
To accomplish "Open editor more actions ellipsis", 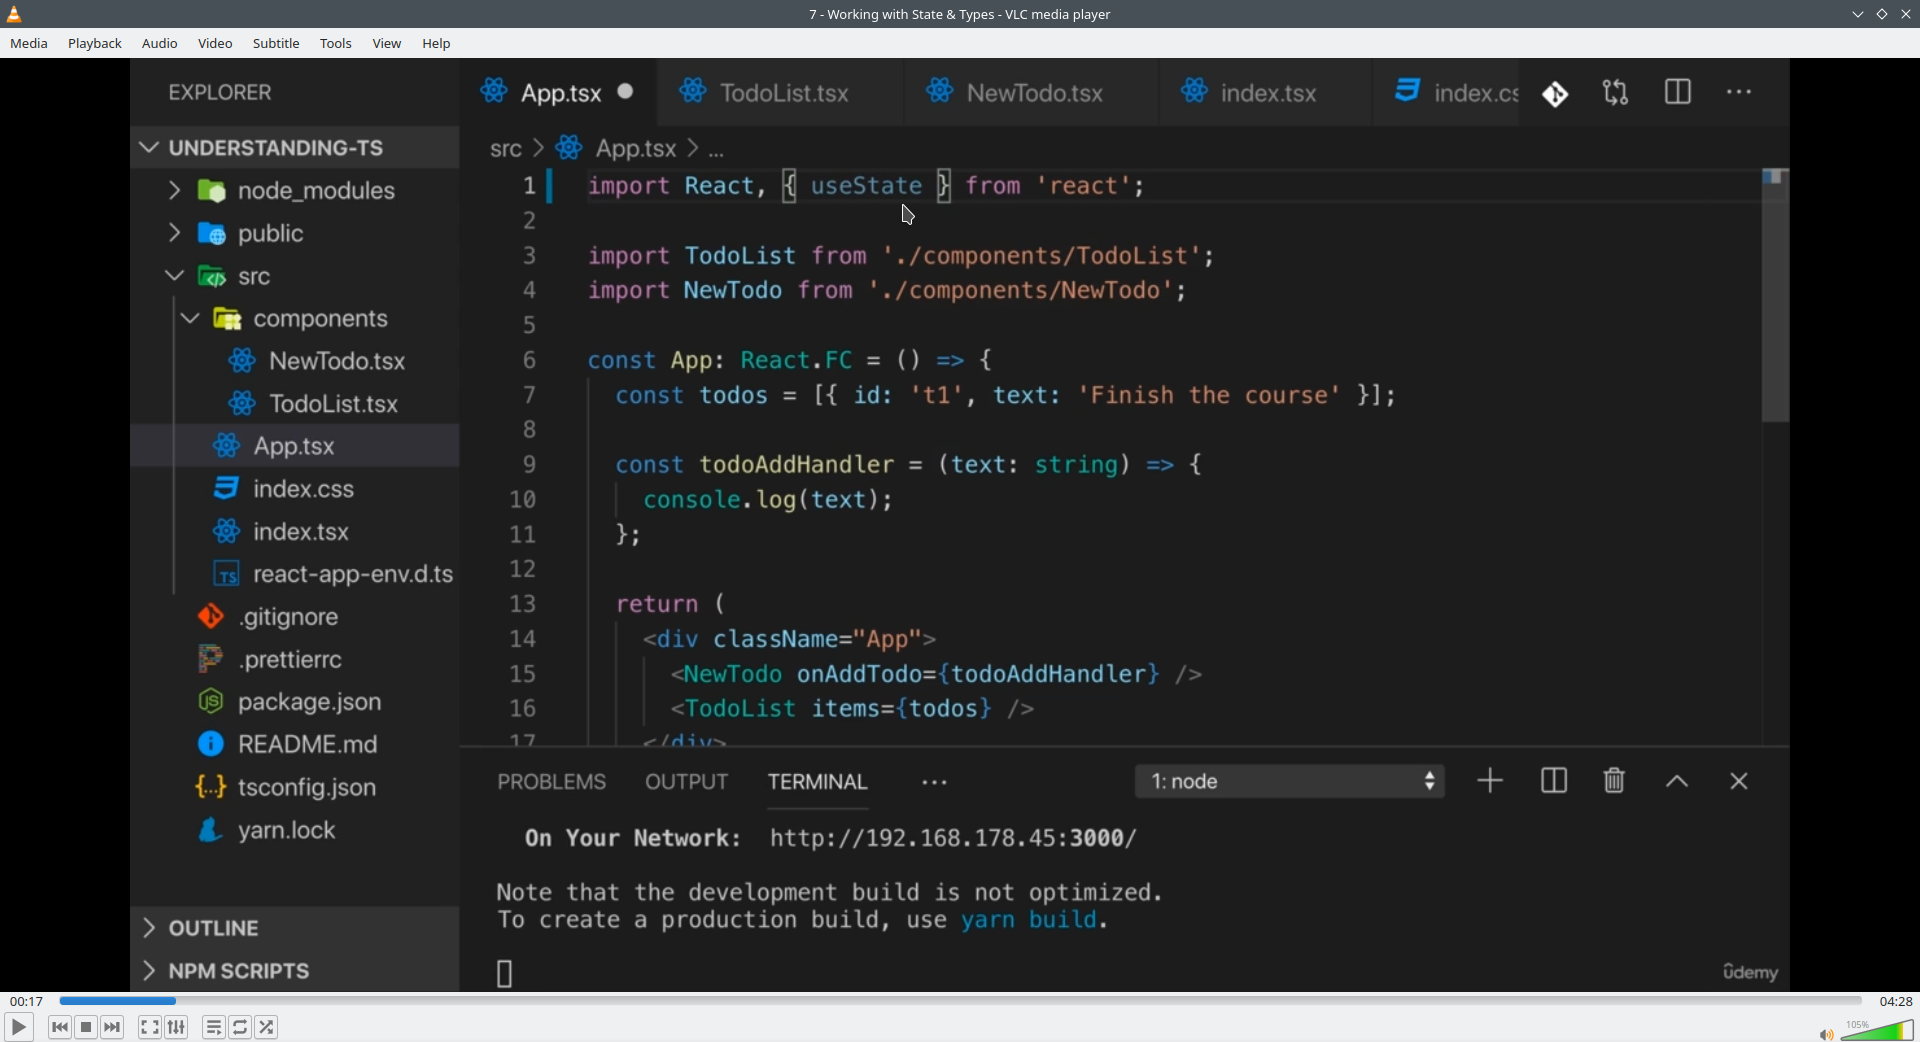I will tap(1739, 92).
